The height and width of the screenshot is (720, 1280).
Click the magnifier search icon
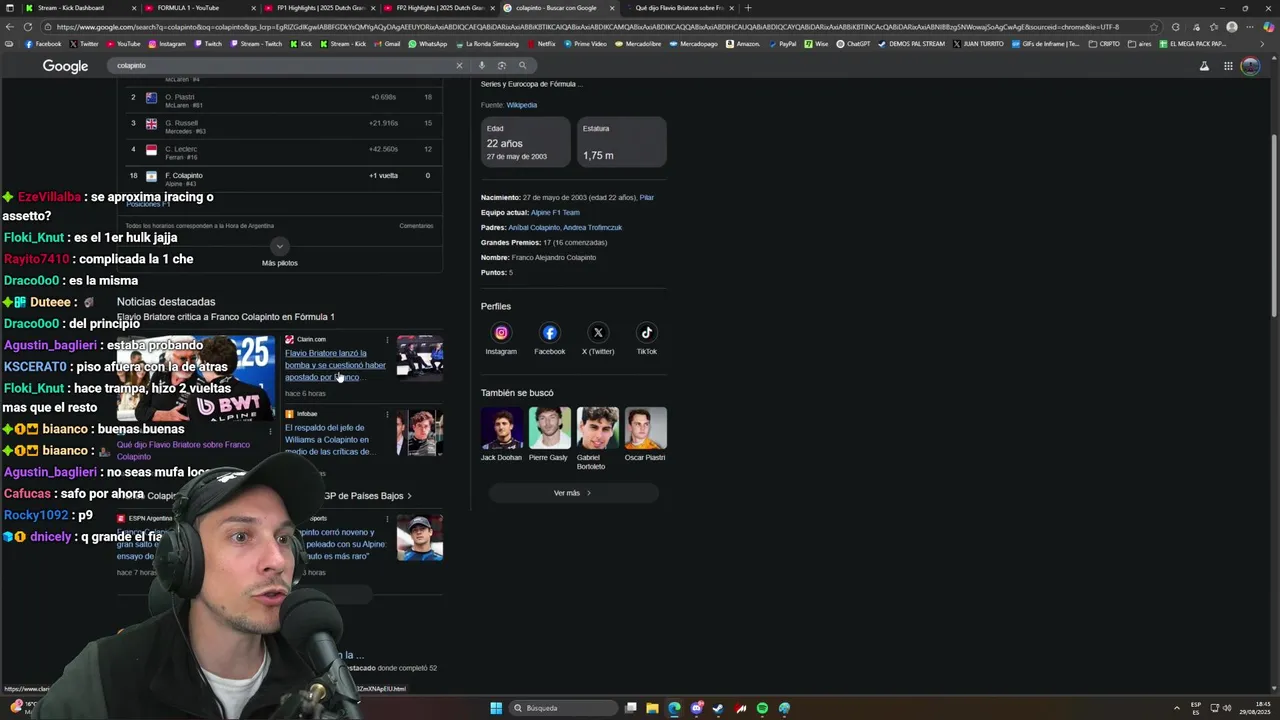click(522, 65)
